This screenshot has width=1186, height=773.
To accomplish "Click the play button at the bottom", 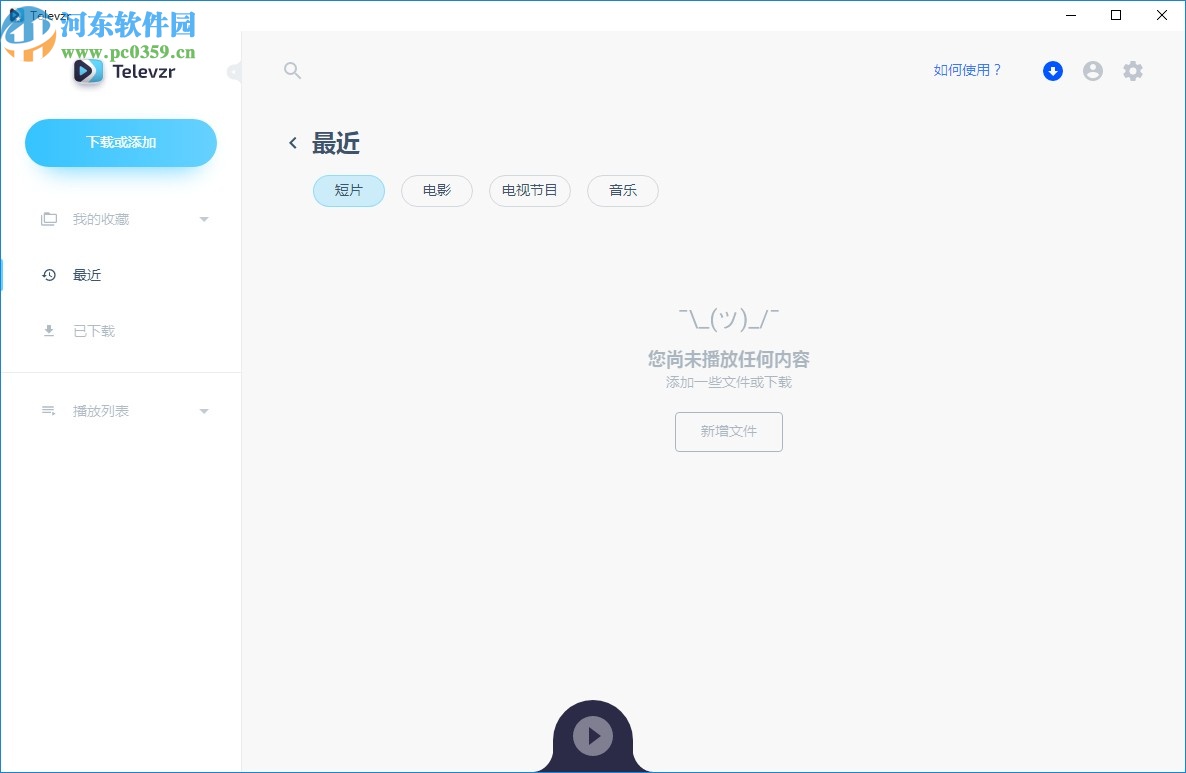I will coord(591,735).
